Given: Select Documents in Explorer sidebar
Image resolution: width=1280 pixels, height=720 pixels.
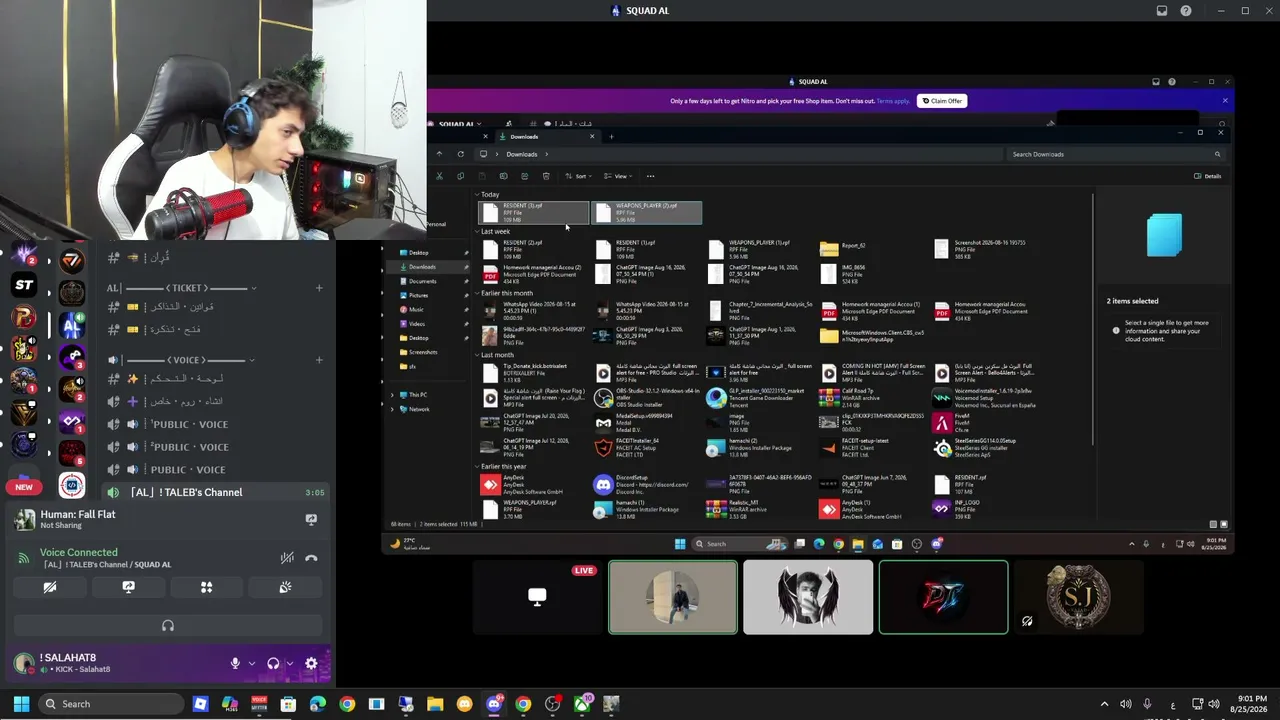Looking at the screenshot, I should point(422,281).
